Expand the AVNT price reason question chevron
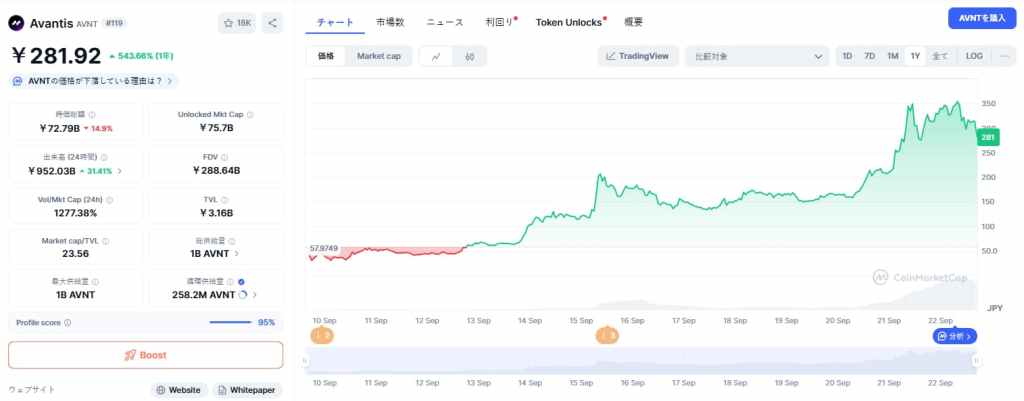The image size is (1024, 401). [170, 81]
